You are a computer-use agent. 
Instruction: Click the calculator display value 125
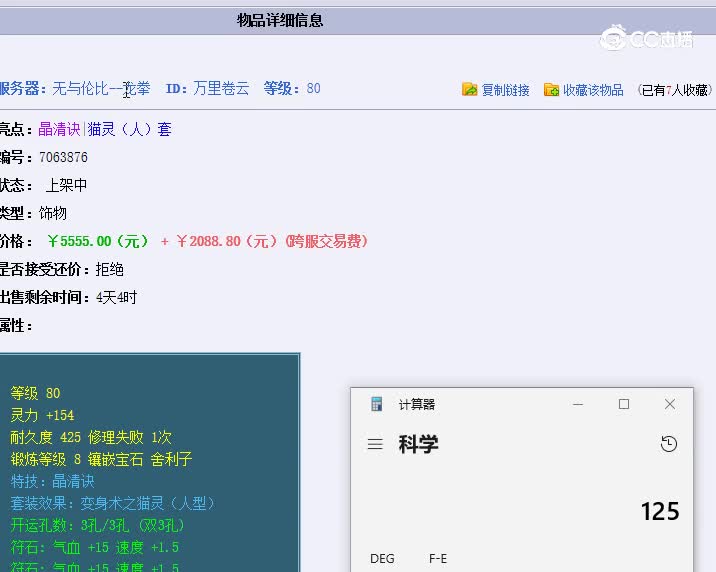pyautogui.click(x=660, y=511)
